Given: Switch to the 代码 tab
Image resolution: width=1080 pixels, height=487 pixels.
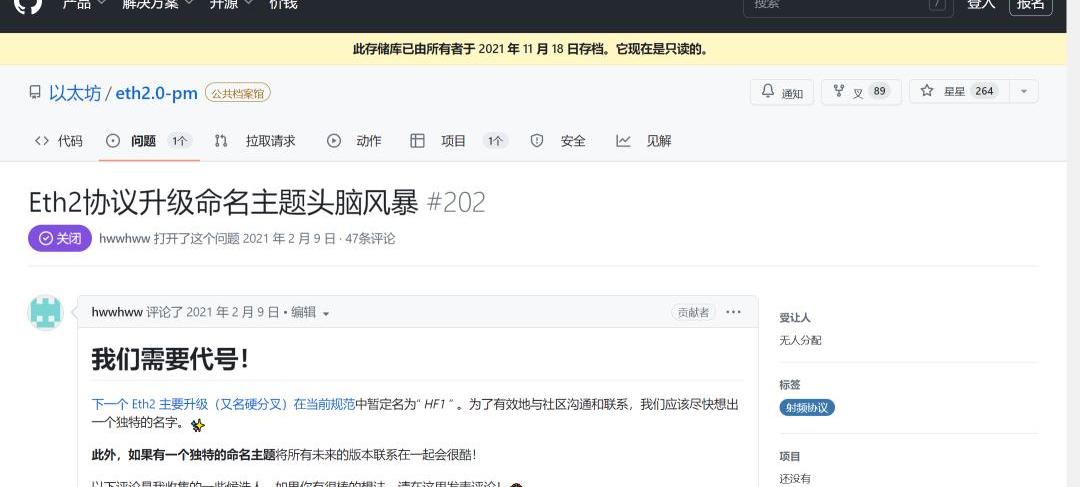Looking at the screenshot, I should (x=59, y=141).
